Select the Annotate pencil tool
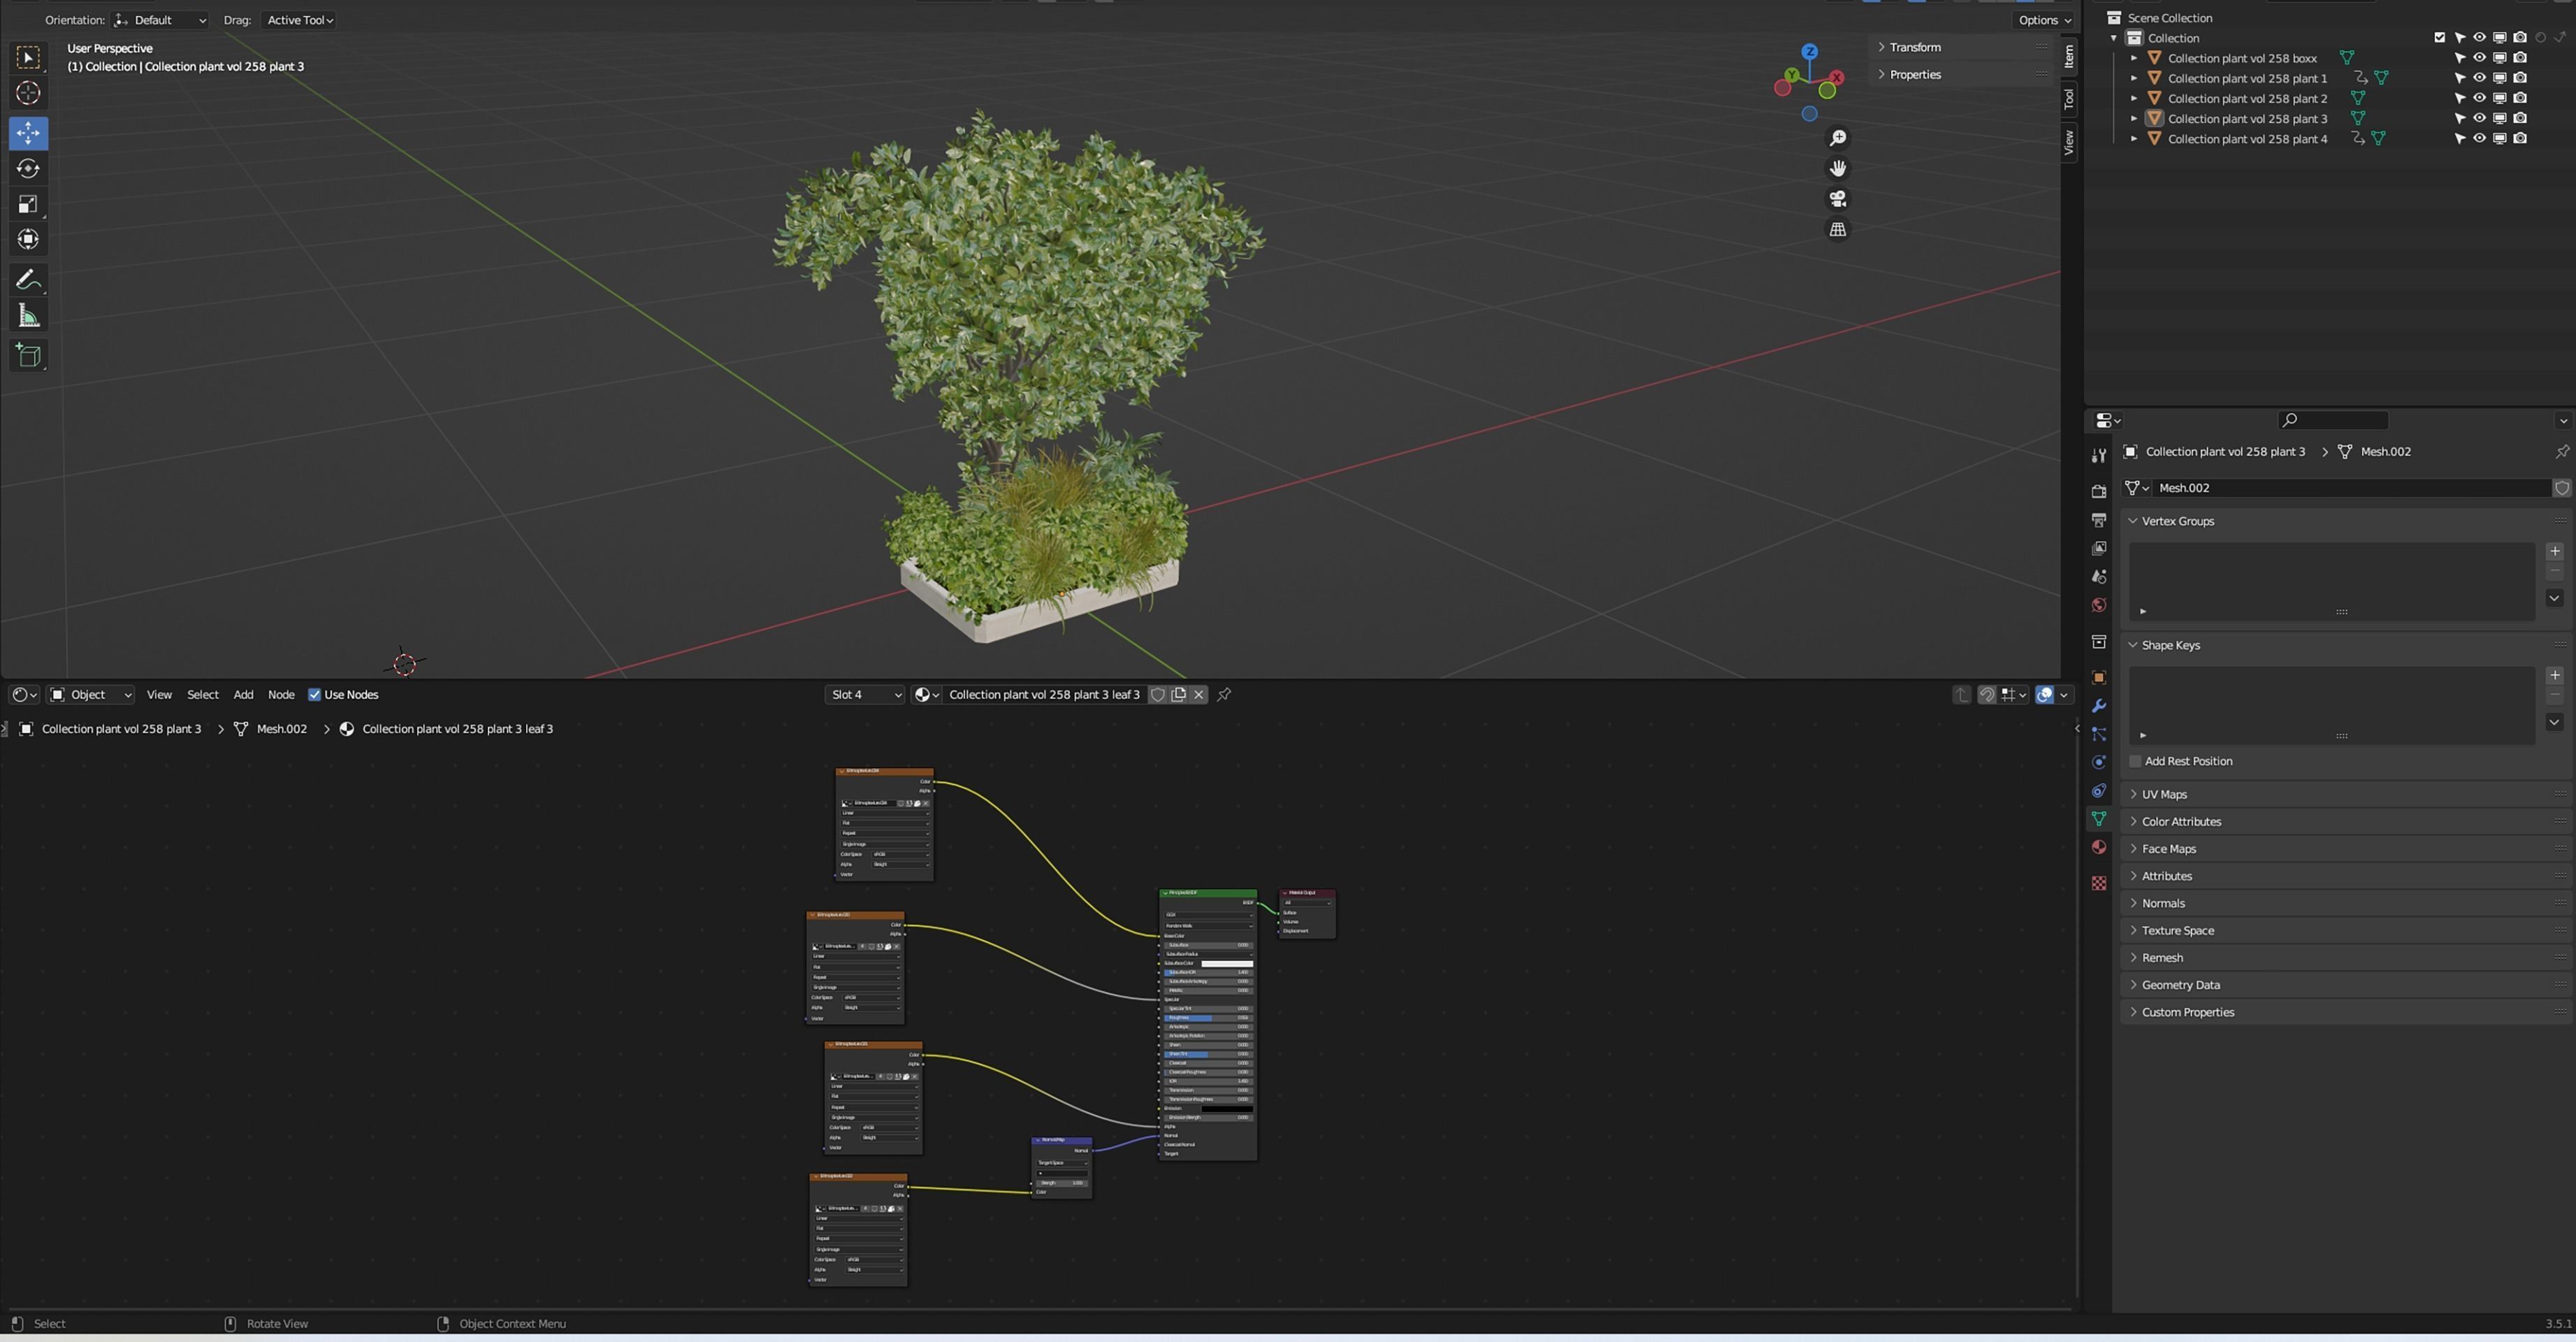Screen dimensions: 2576x1342 (x=28, y=280)
